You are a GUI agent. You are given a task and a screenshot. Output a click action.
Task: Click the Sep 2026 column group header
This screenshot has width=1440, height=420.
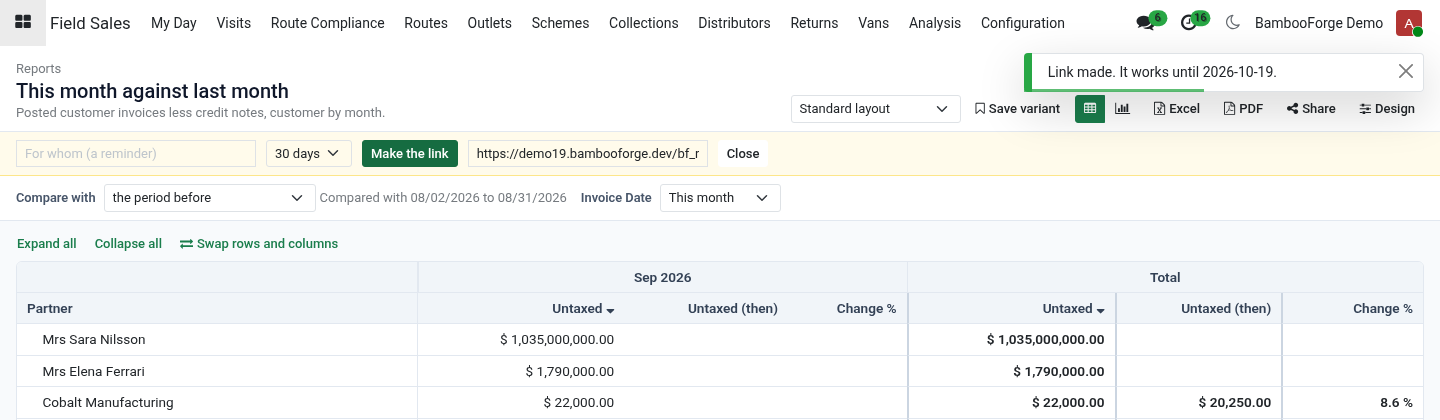point(662,277)
